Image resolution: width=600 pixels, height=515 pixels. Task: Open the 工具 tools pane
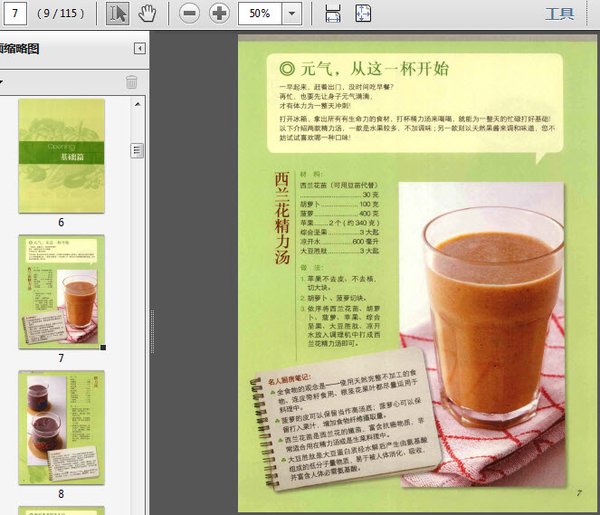pyautogui.click(x=558, y=14)
